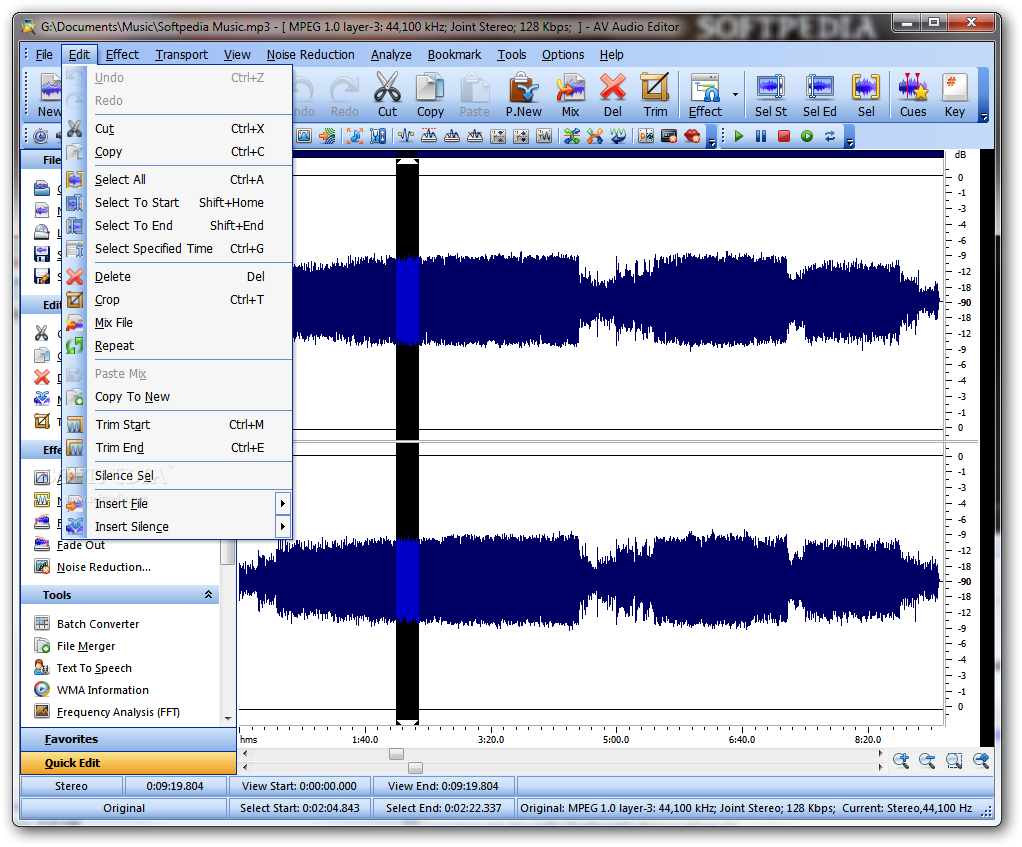The height and width of the screenshot is (847, 1022).
Task: Click the blue selected region in upper waveform
Action: (407, 300)
